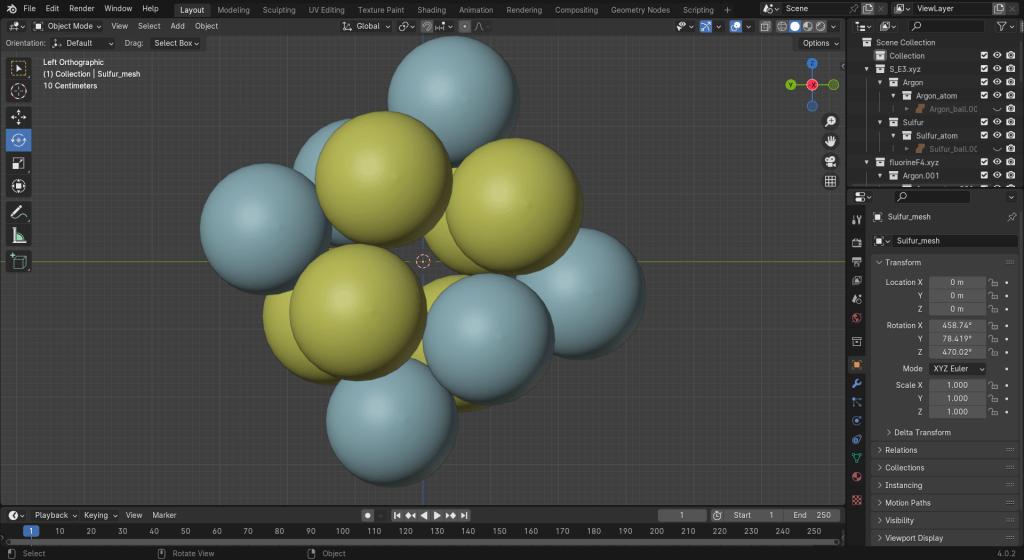The height and width of the screenshot is (560, 1024).
Task: Open the Render menu
Action: tap(81, 8)
